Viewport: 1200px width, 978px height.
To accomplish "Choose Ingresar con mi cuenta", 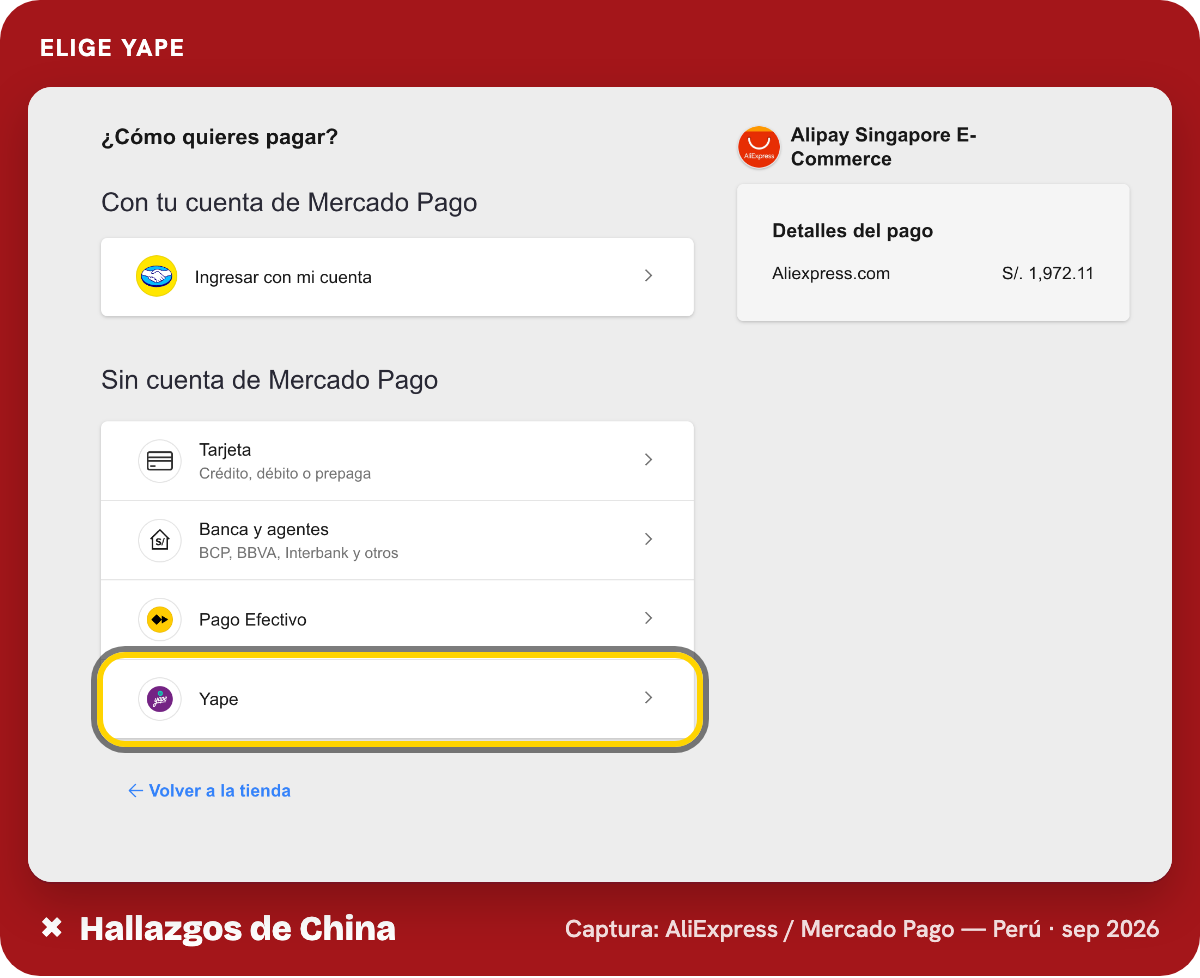I will [397, 277].
